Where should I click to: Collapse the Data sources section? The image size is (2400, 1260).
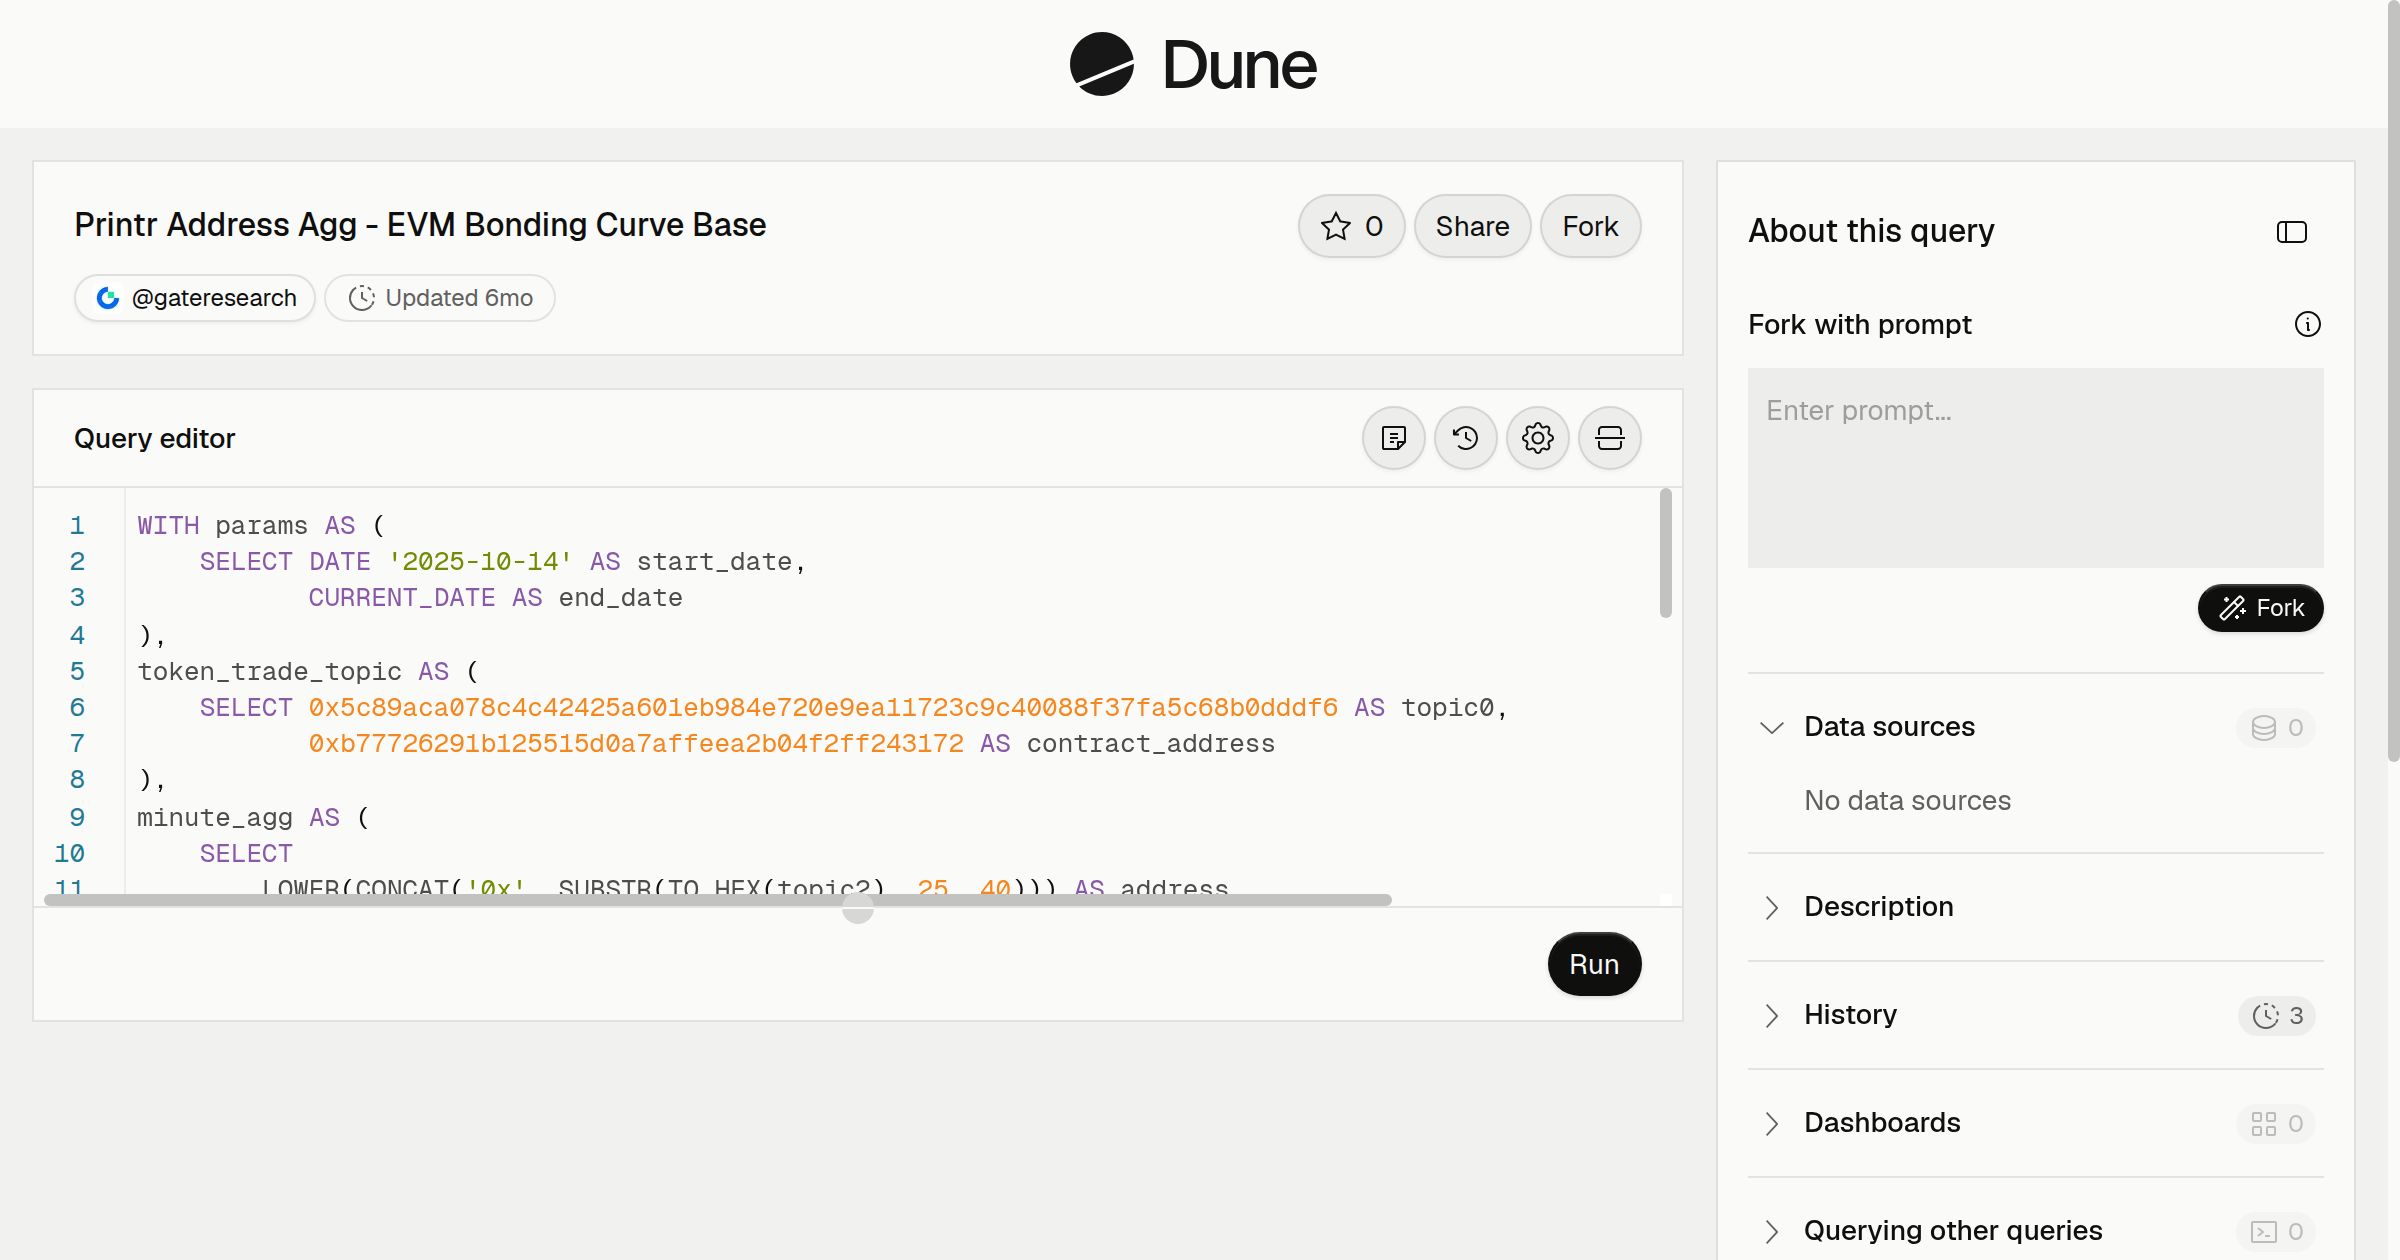pos(1771,727)
